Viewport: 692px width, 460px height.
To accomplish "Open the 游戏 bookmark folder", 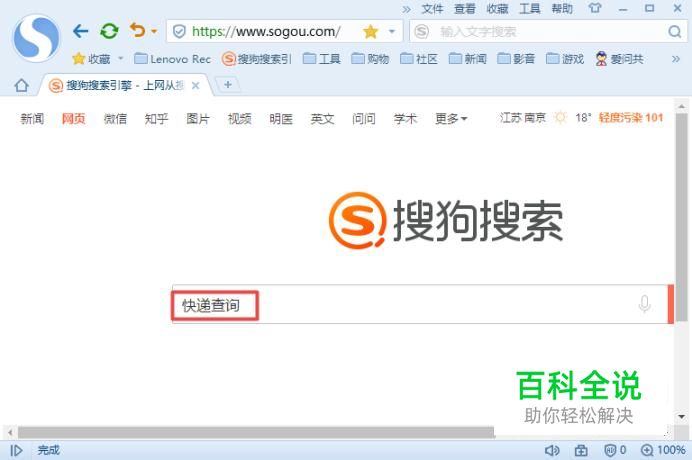I will tap(565, 59).
